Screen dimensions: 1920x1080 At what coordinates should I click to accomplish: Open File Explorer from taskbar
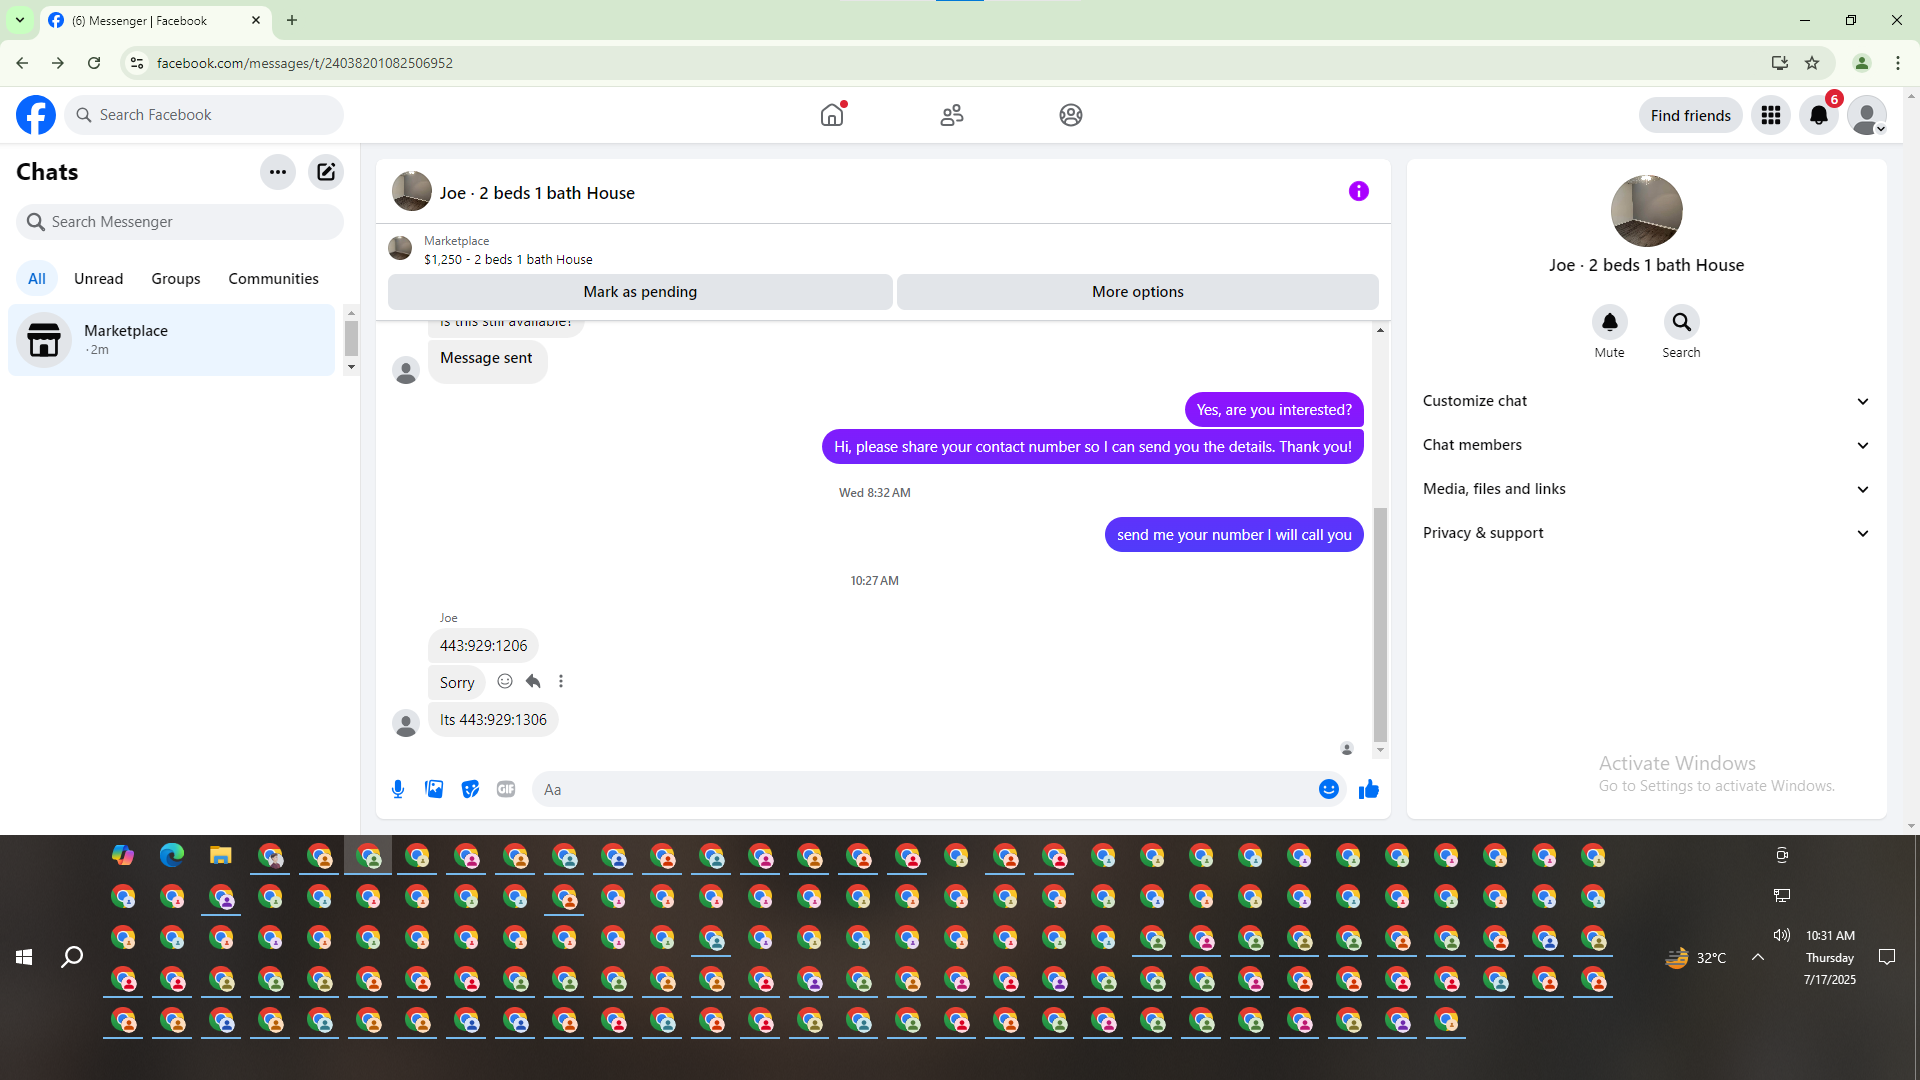[221, 855]
